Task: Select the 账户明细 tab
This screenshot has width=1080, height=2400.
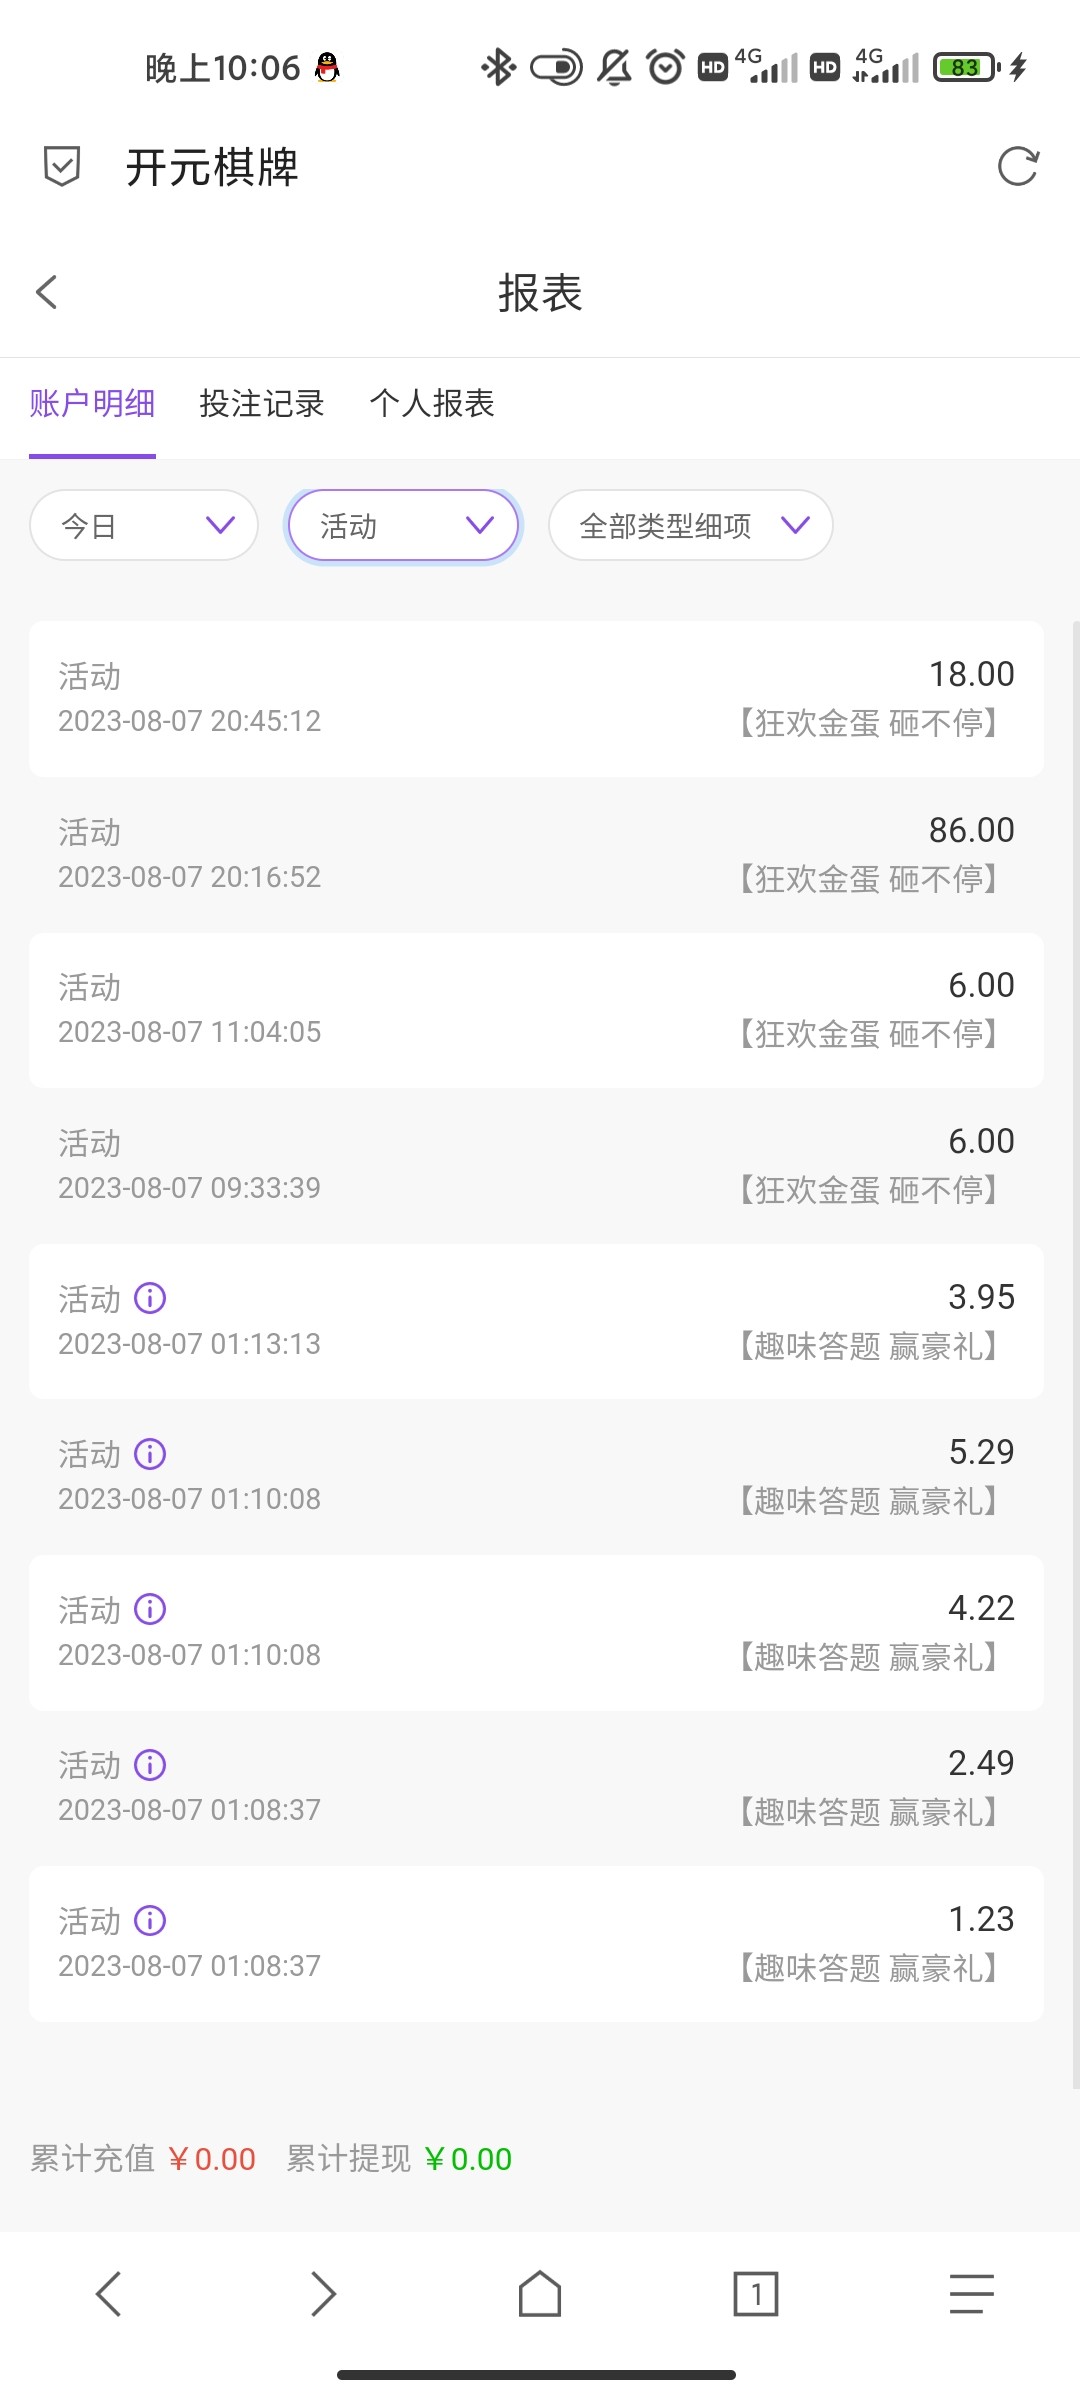Action: pyautogui.click(x=92, y=404)
